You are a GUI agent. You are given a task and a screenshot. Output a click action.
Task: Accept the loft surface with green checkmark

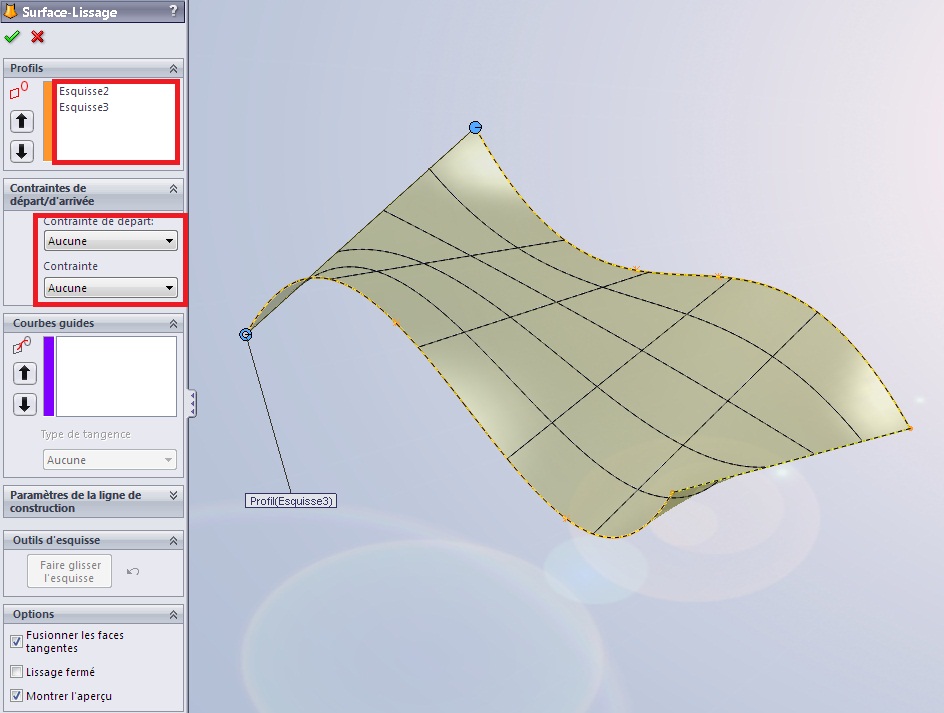coord(12,37)
